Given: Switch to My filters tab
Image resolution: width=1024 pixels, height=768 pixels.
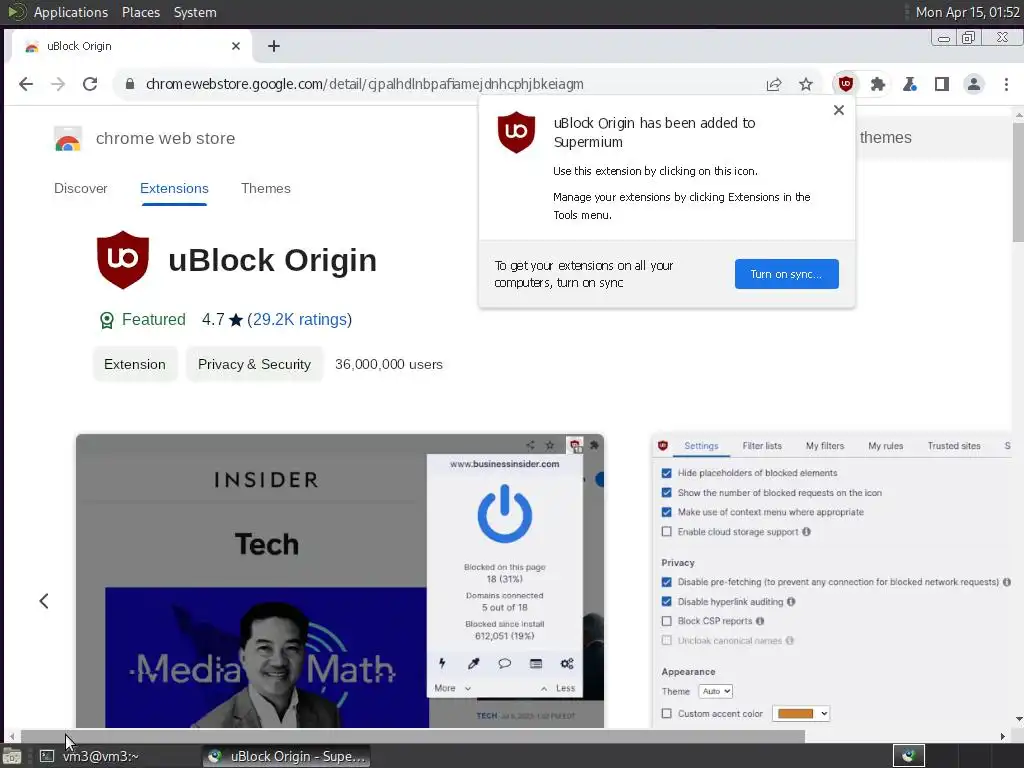Looking at the screenshot, I should pos(825,446).
